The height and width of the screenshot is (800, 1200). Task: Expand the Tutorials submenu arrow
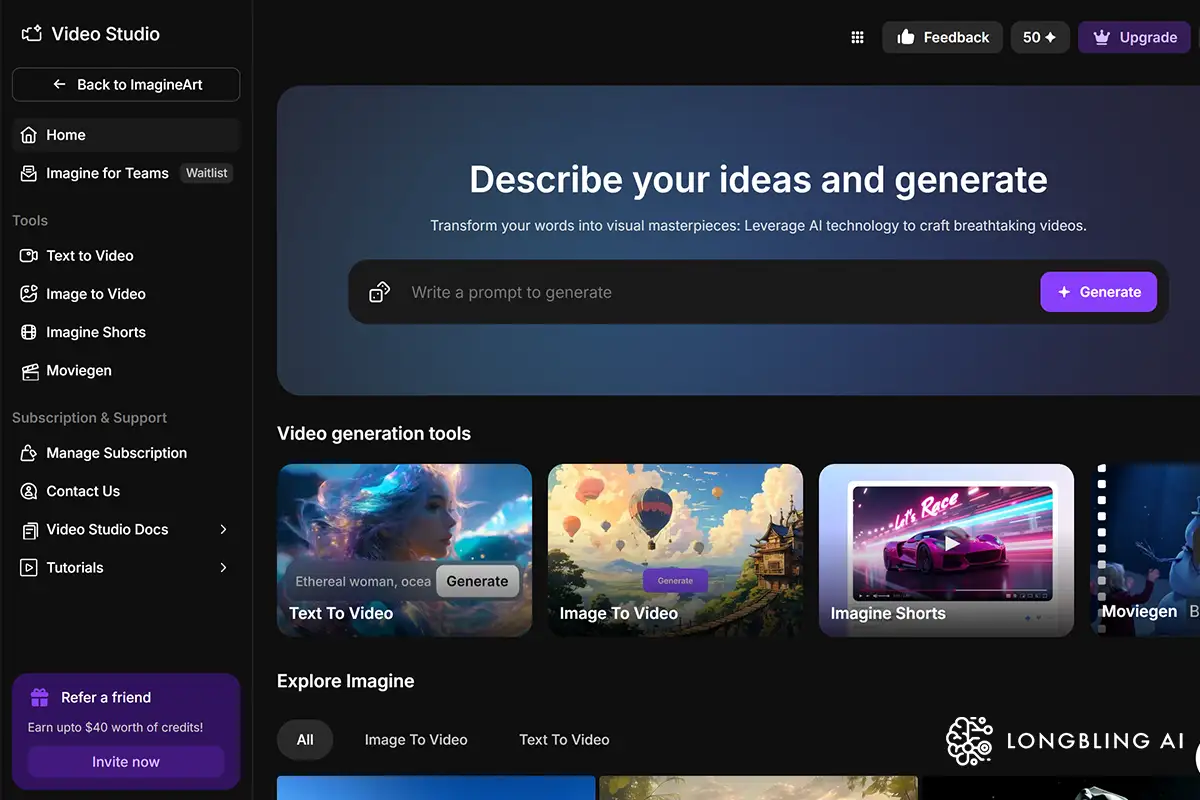coord(223,568)
